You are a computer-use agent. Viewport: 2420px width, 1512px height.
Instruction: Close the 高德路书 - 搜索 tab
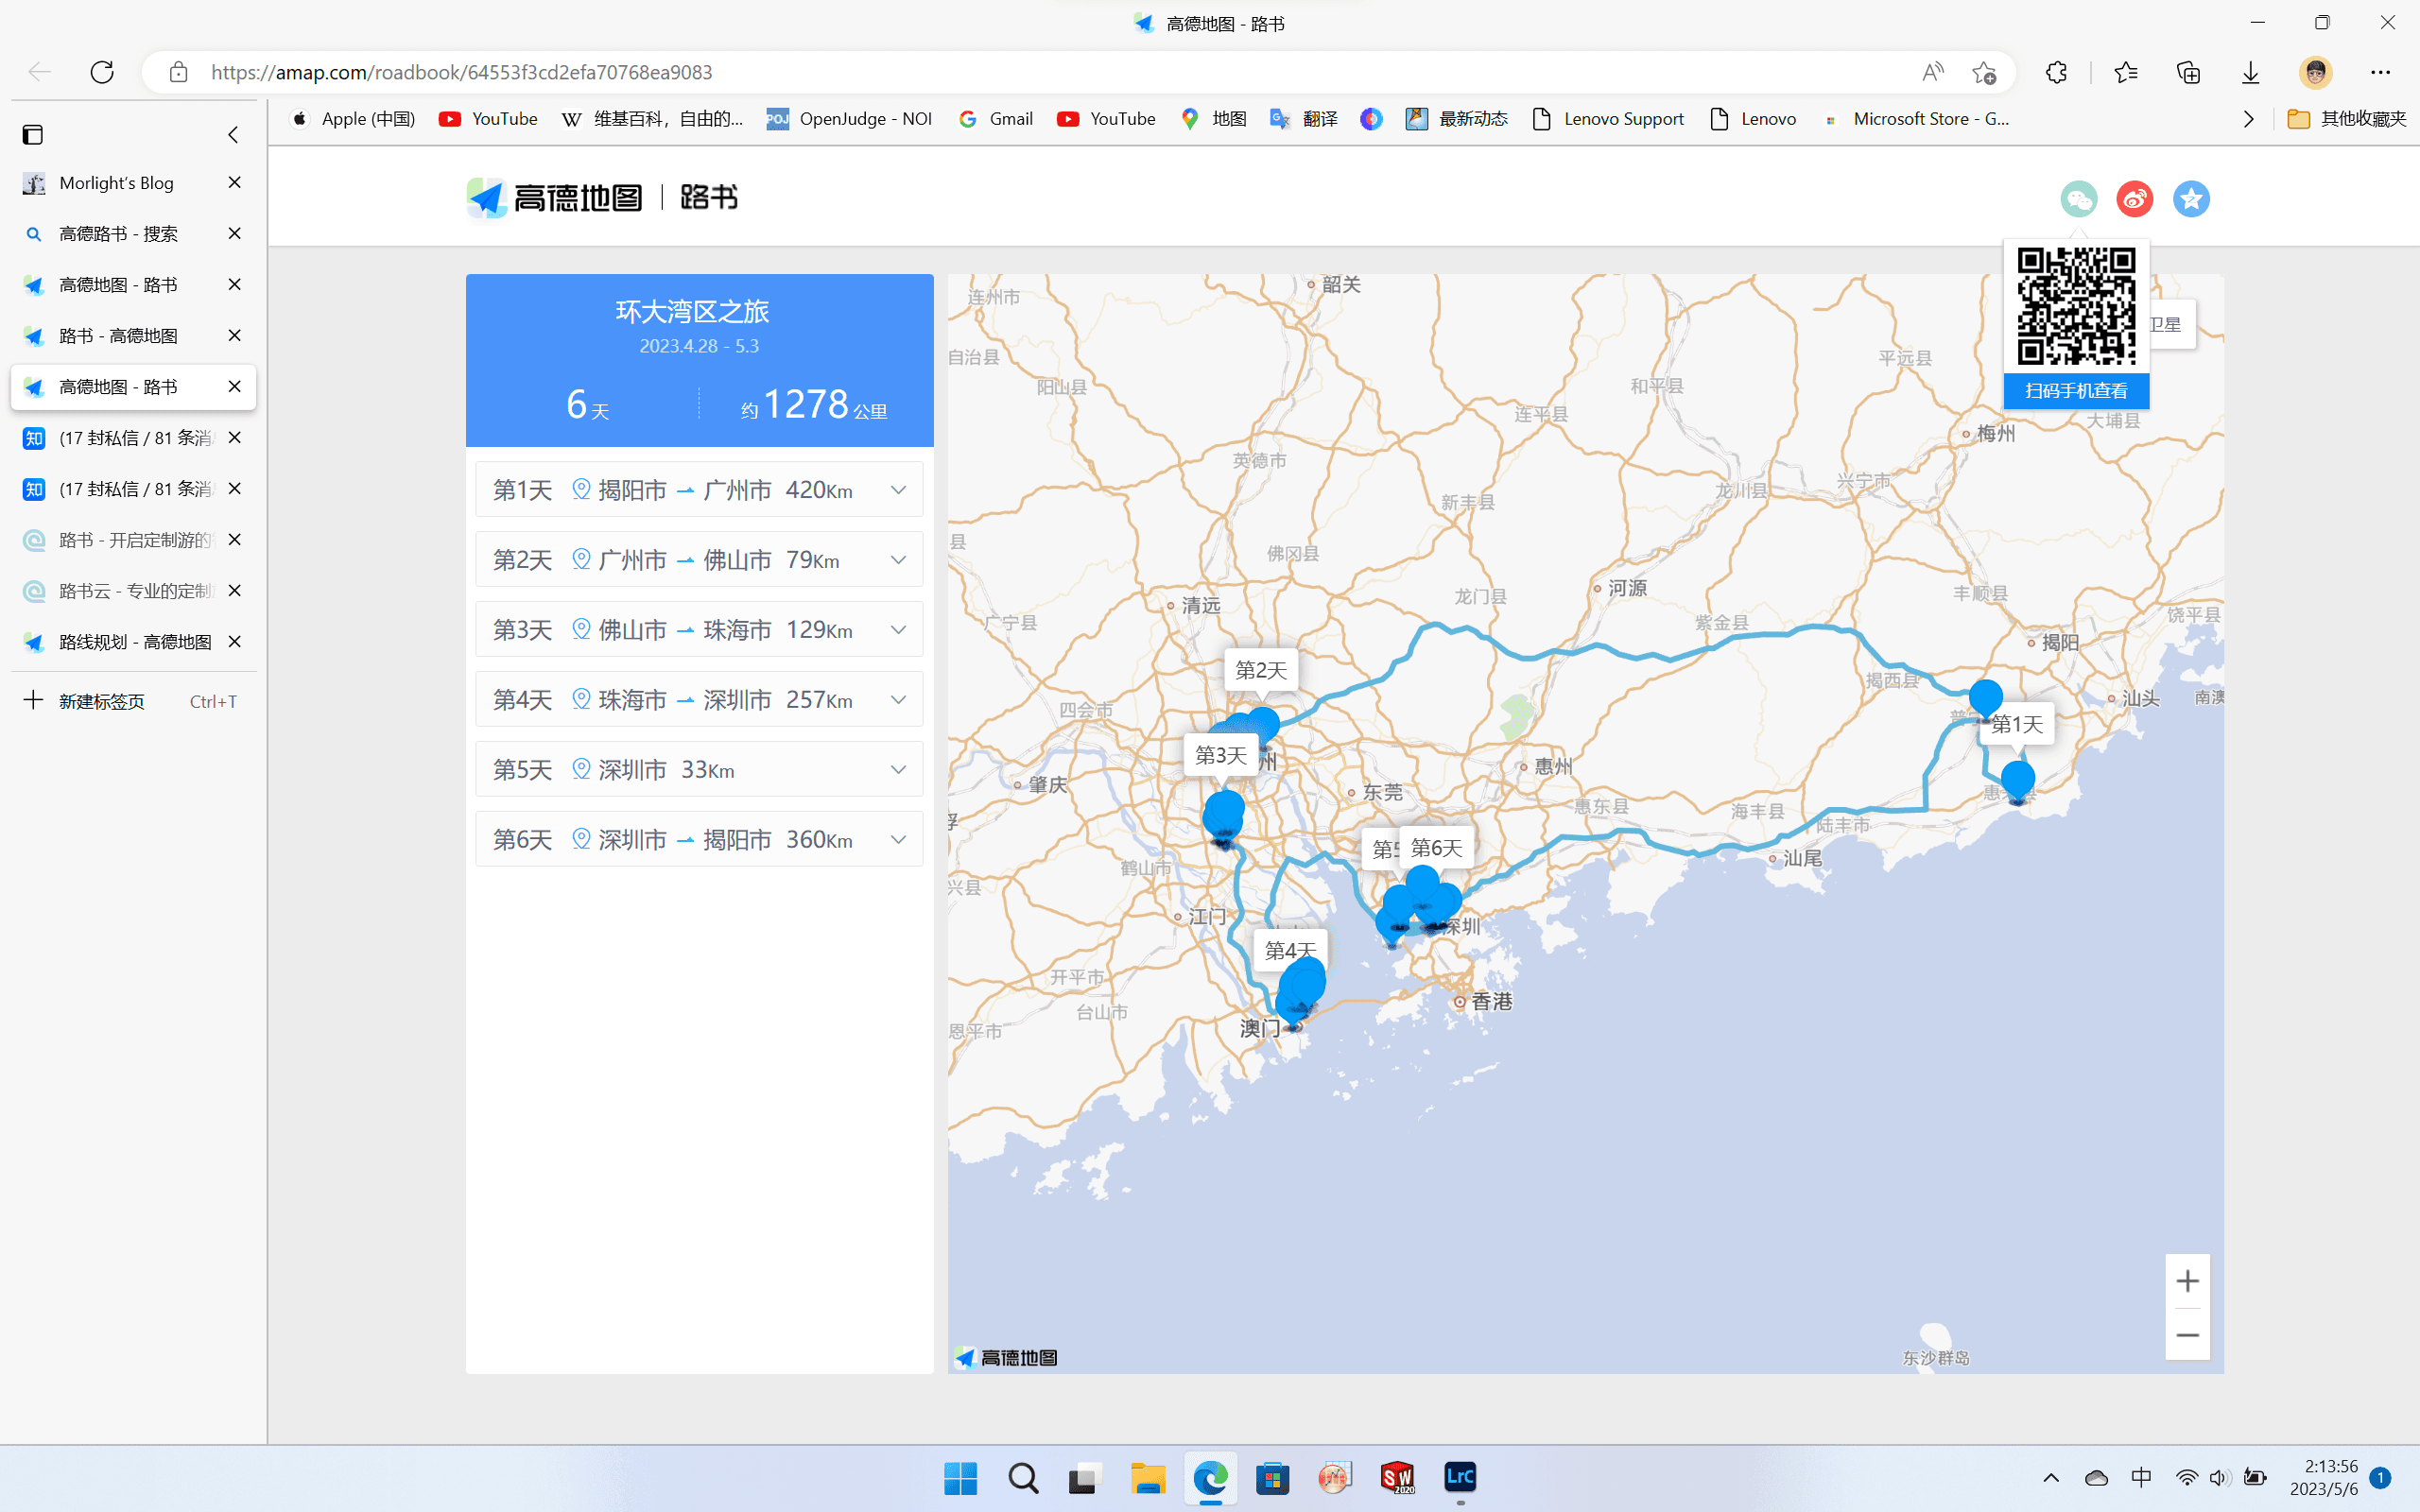coord(234,233)
